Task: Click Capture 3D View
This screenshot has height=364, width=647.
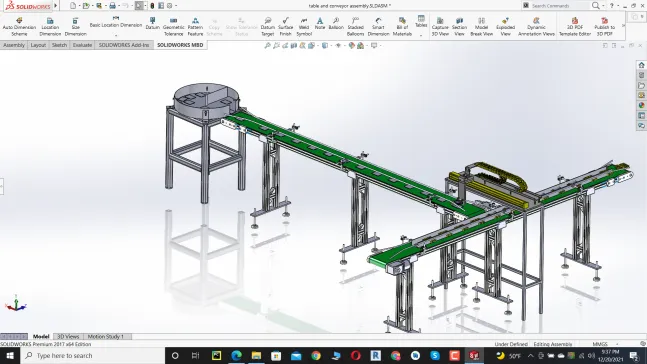Action: 440,27
